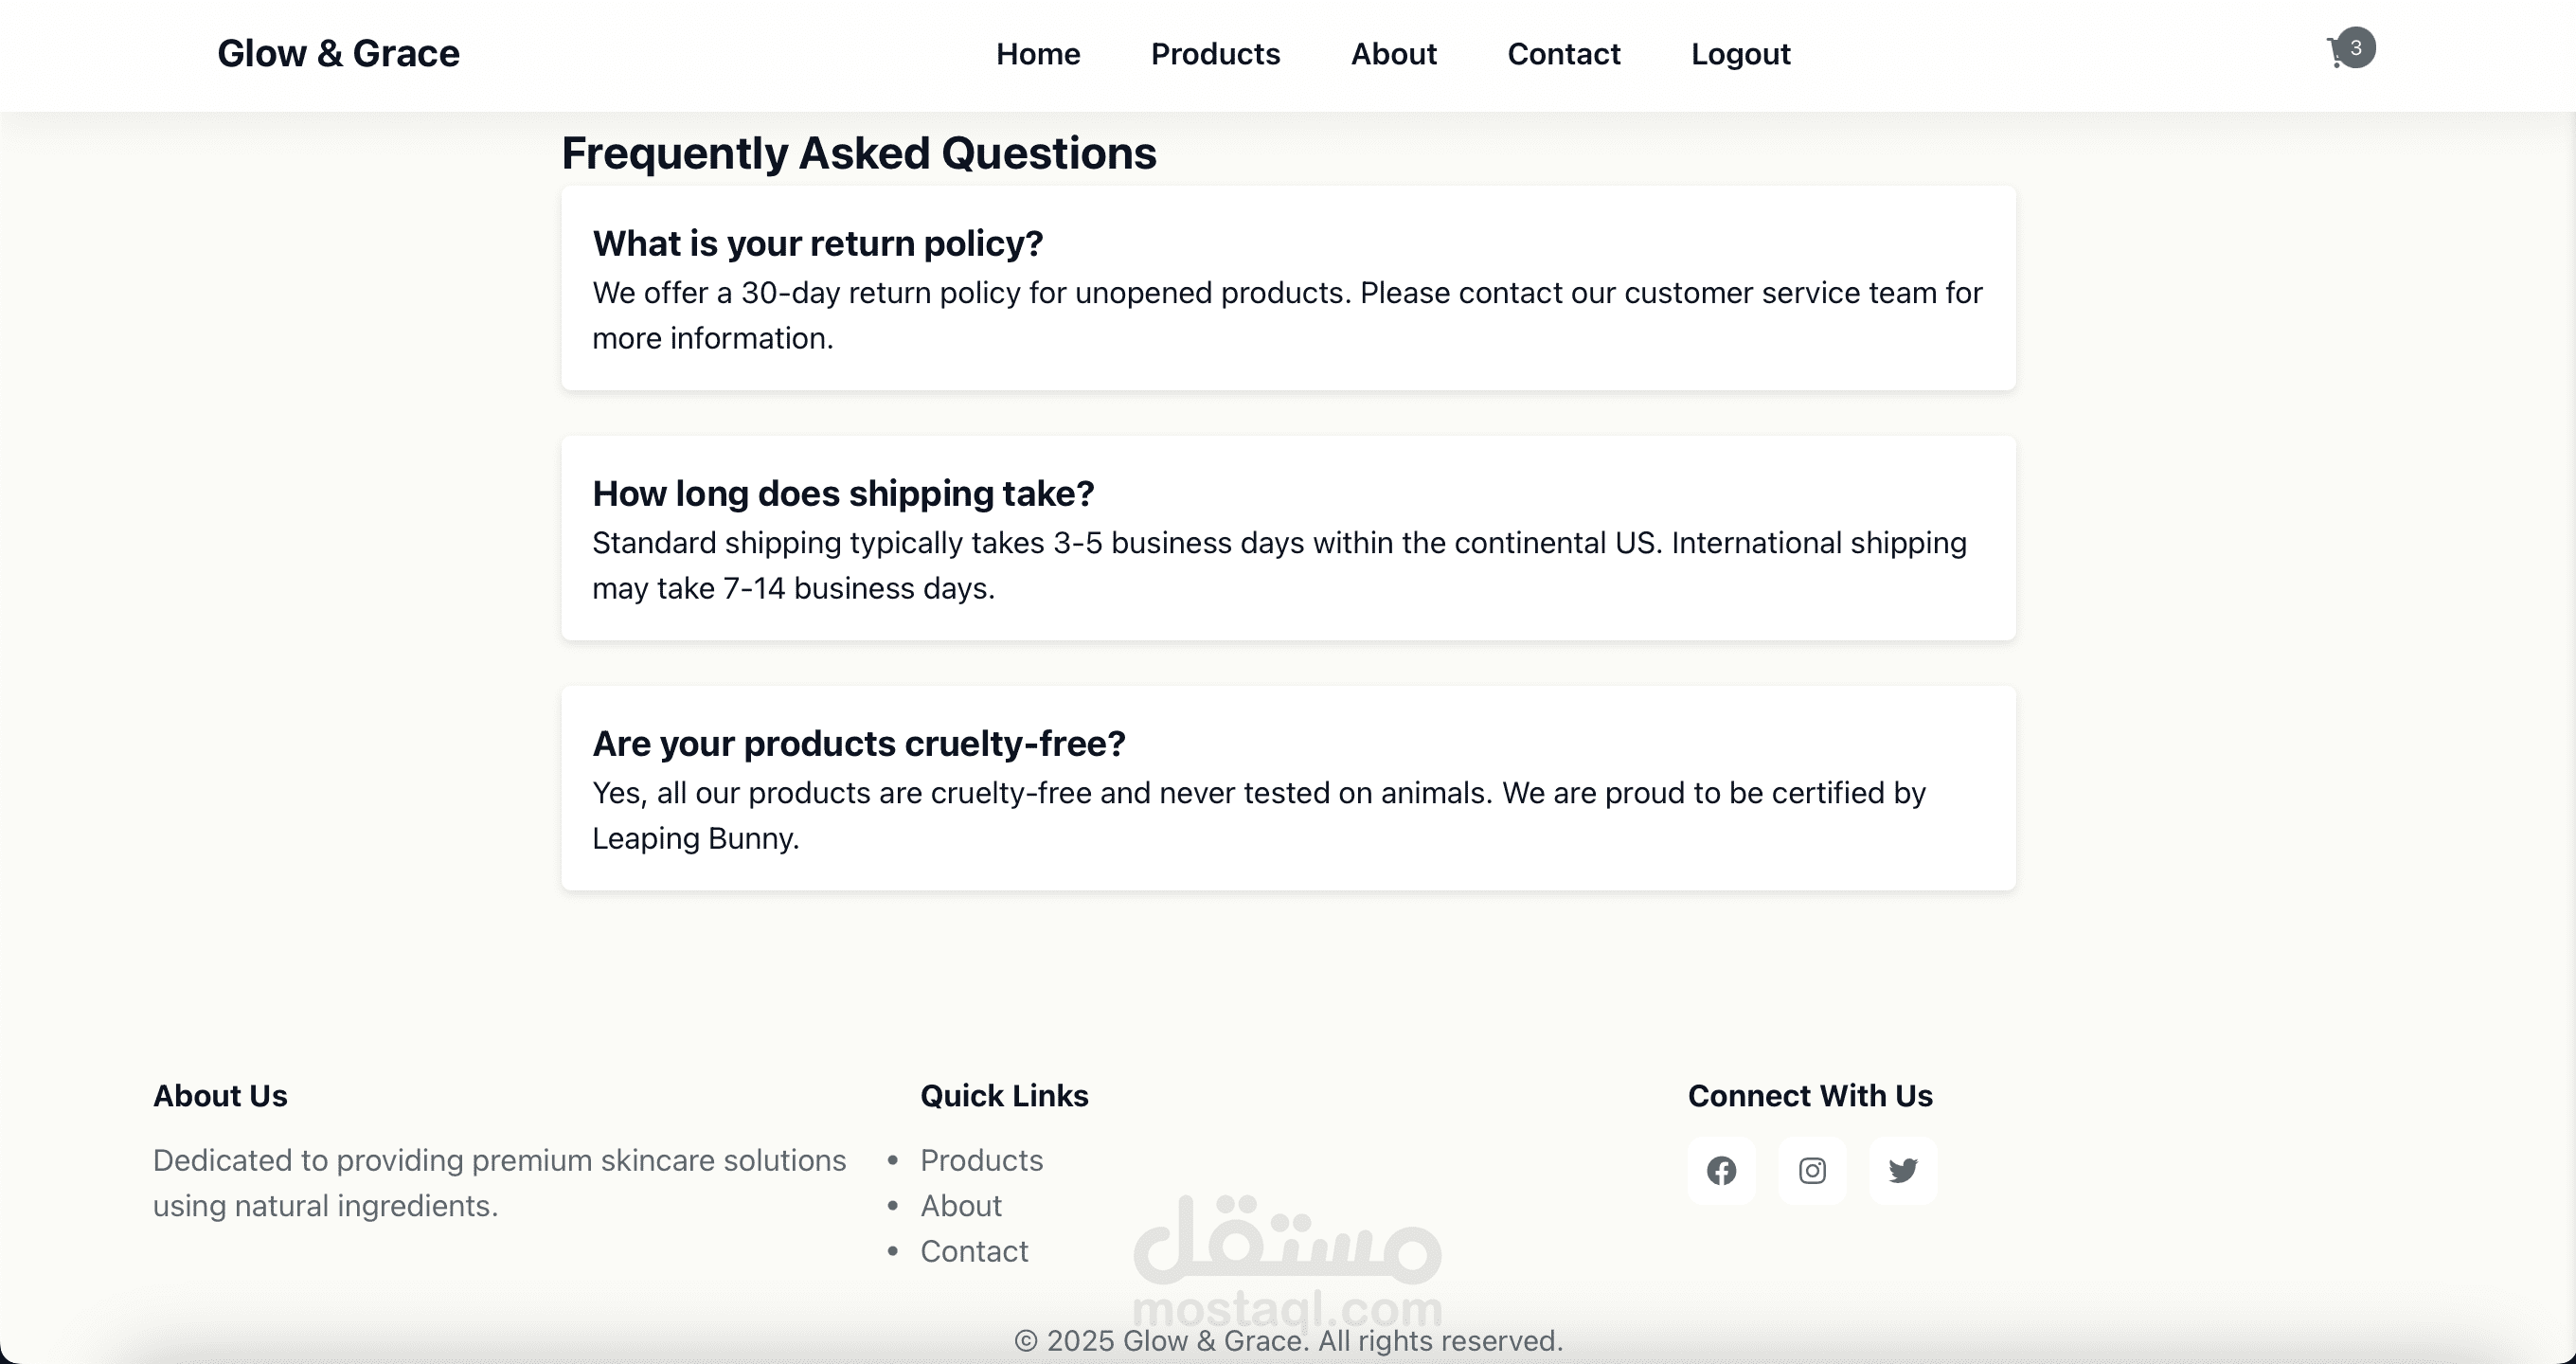
Task: Click the Contact link under Quick Links
Action: tap(974, 1251)
